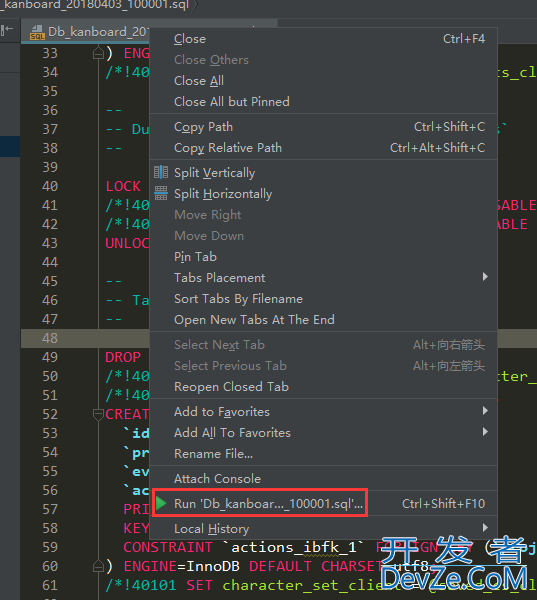537x600 pixels.
Task: Expand the Tabs Placement submenu arrow
Action: click(485, 277)
